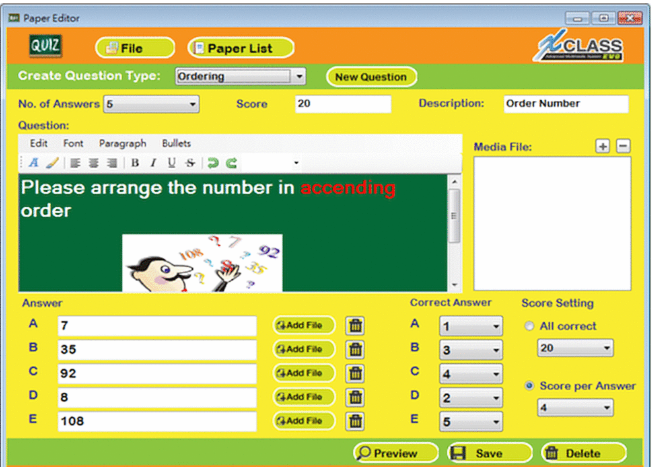
Task: Click the File button
Action: click(x=135, y=48)
